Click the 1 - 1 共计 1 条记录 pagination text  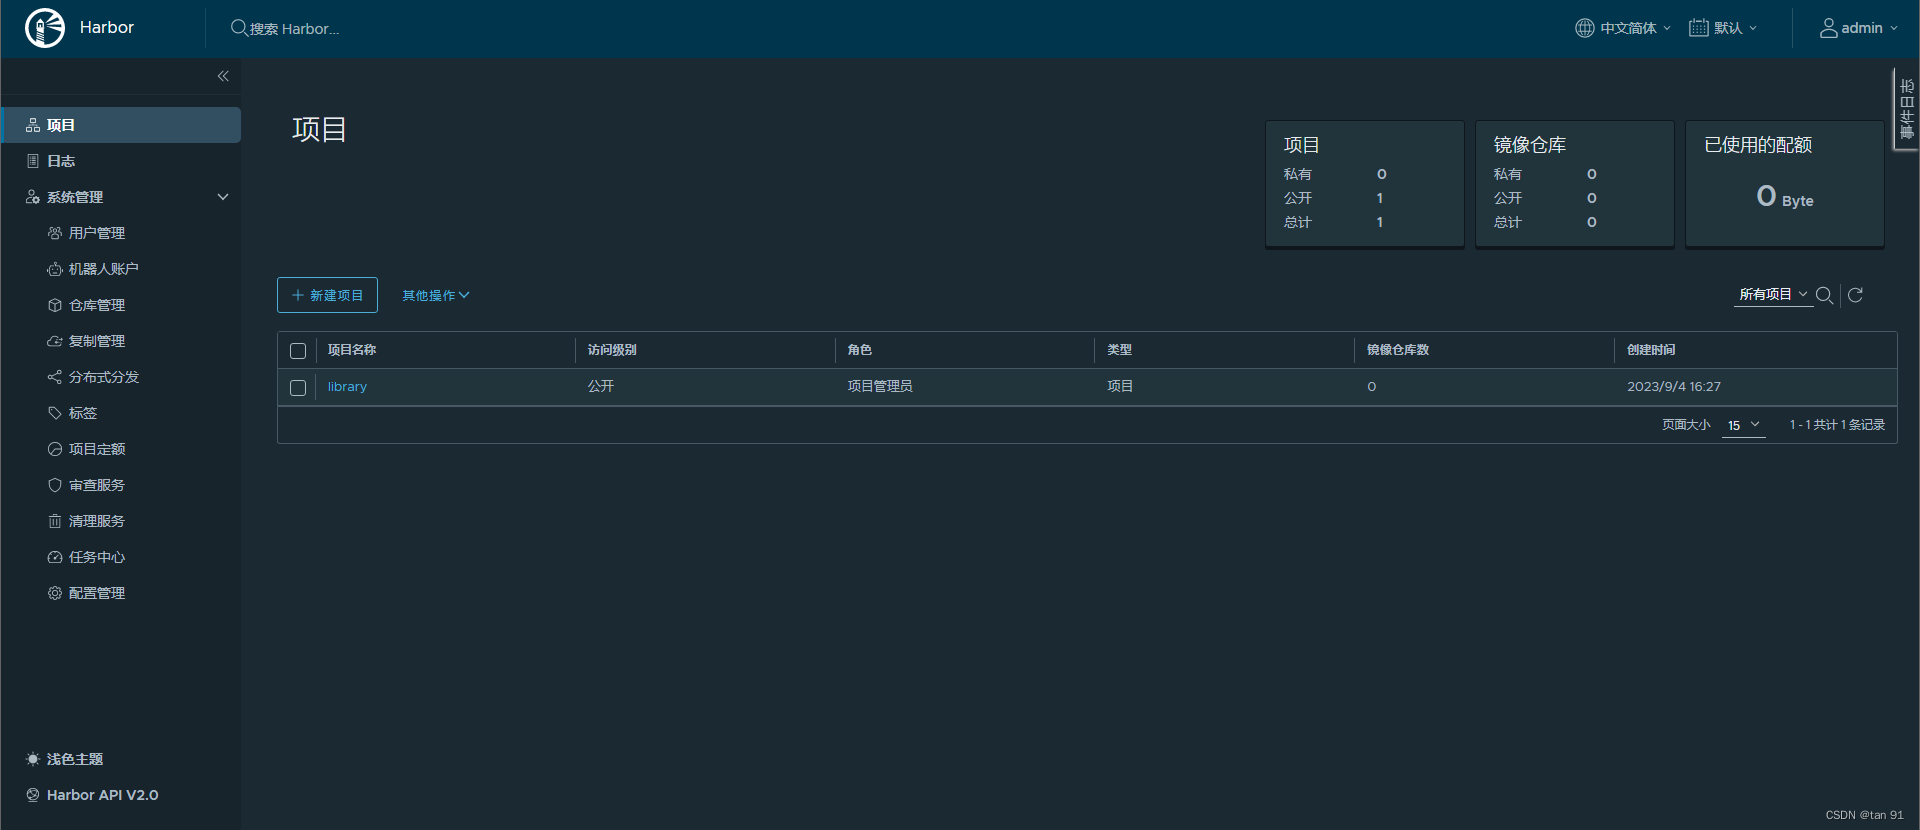click(1837, 425)
